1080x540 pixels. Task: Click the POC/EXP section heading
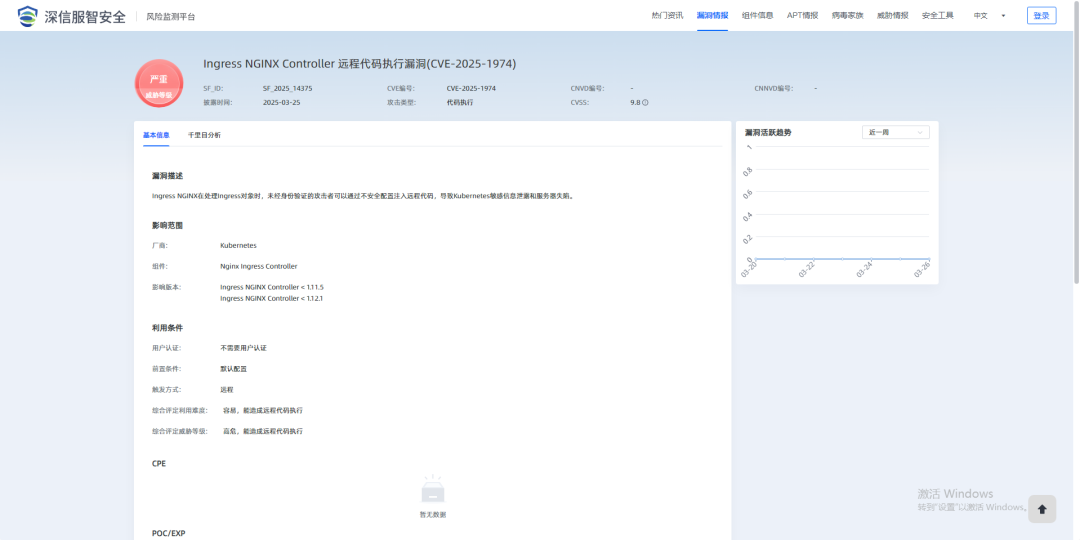click(169, 534)
